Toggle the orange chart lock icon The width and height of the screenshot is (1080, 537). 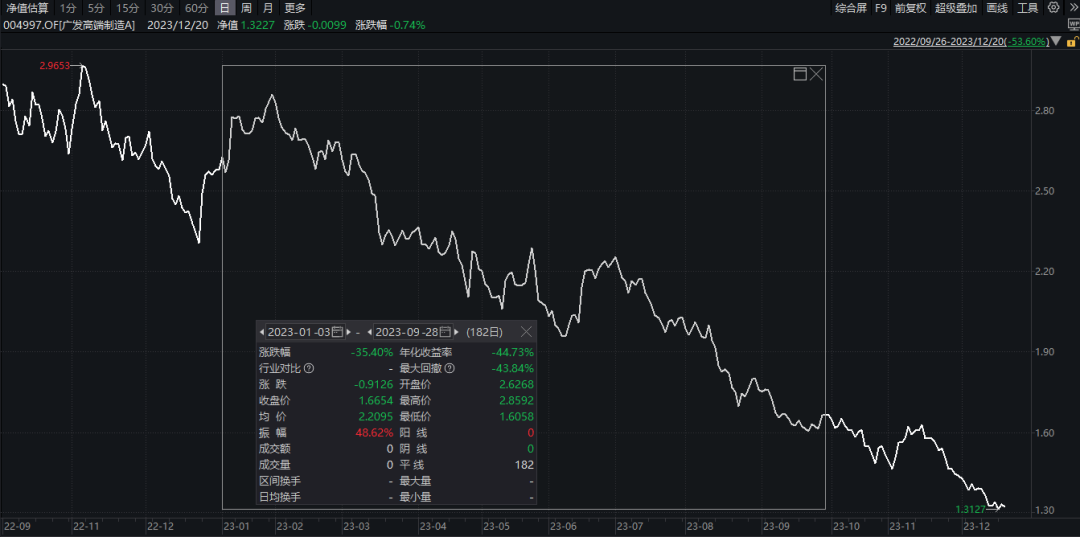pos(1071,41)
